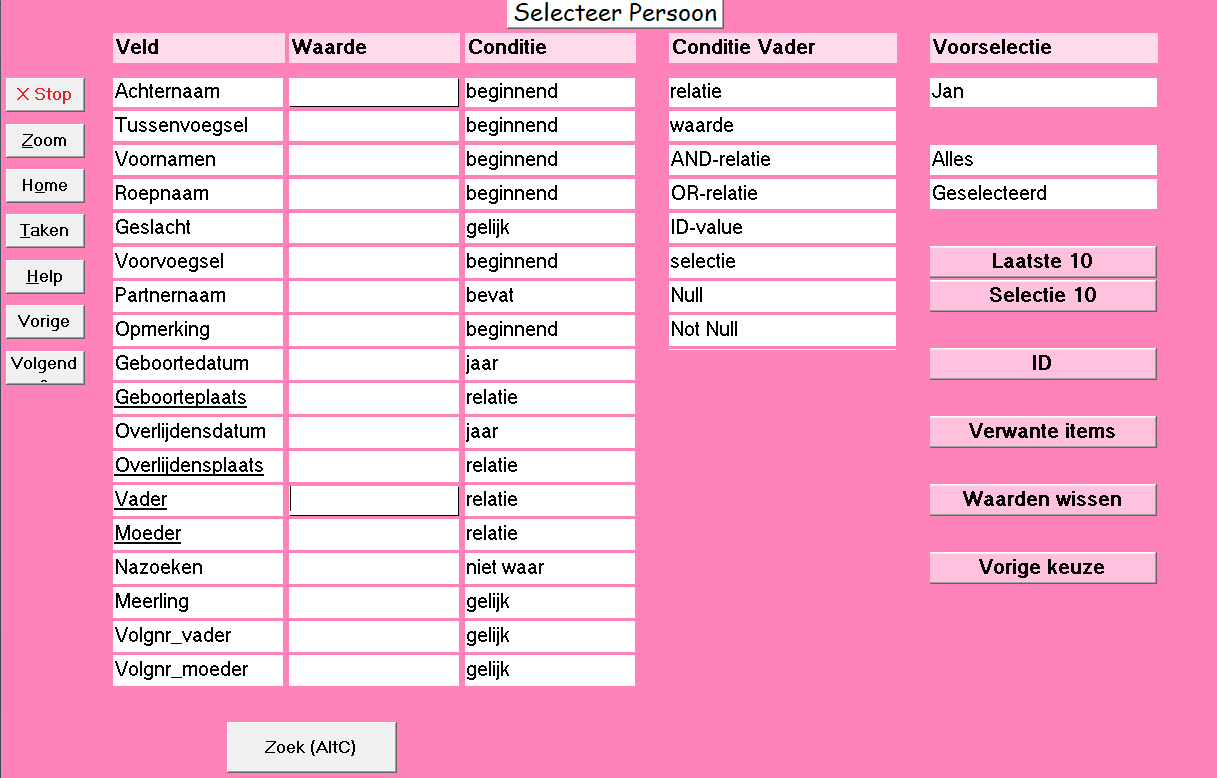Click the Achternaam condition 'beginnend'
This screenshot has height=778, width=1217.
[550, 92]
